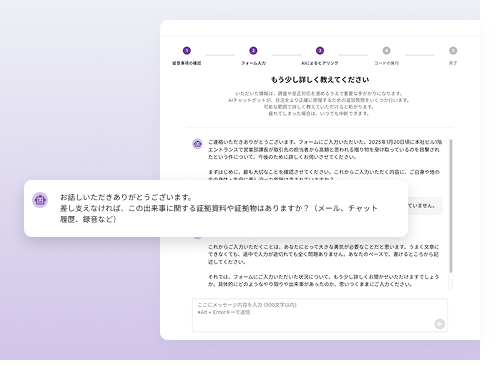Click chat paragraph starting それでは、フォームに

(323, 280)
